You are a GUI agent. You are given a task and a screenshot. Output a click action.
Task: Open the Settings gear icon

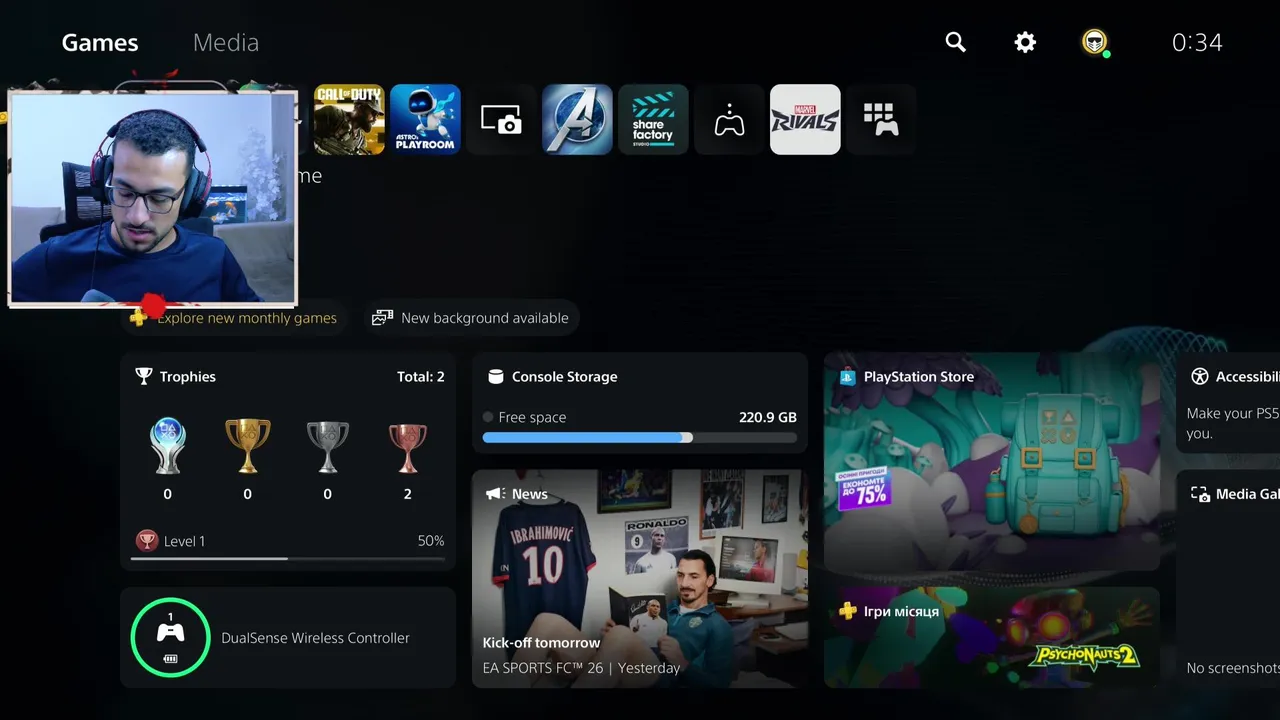pos(1025,42)
